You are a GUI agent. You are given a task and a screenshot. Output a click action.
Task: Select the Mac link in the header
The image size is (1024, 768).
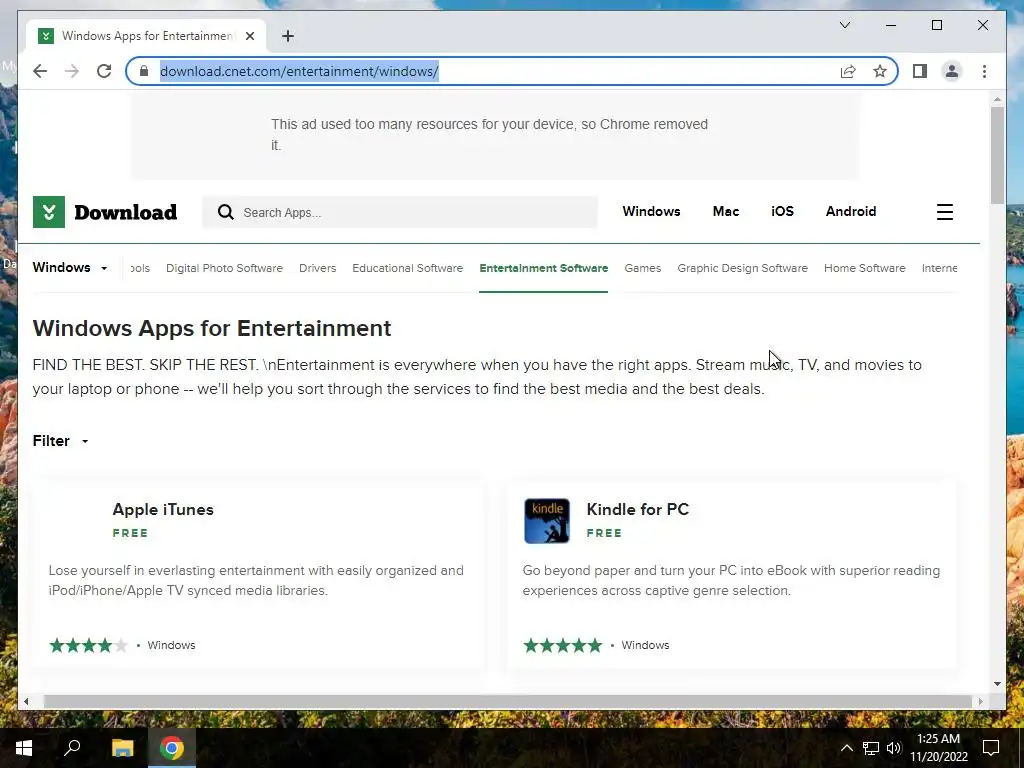click(x=726, y=212)
